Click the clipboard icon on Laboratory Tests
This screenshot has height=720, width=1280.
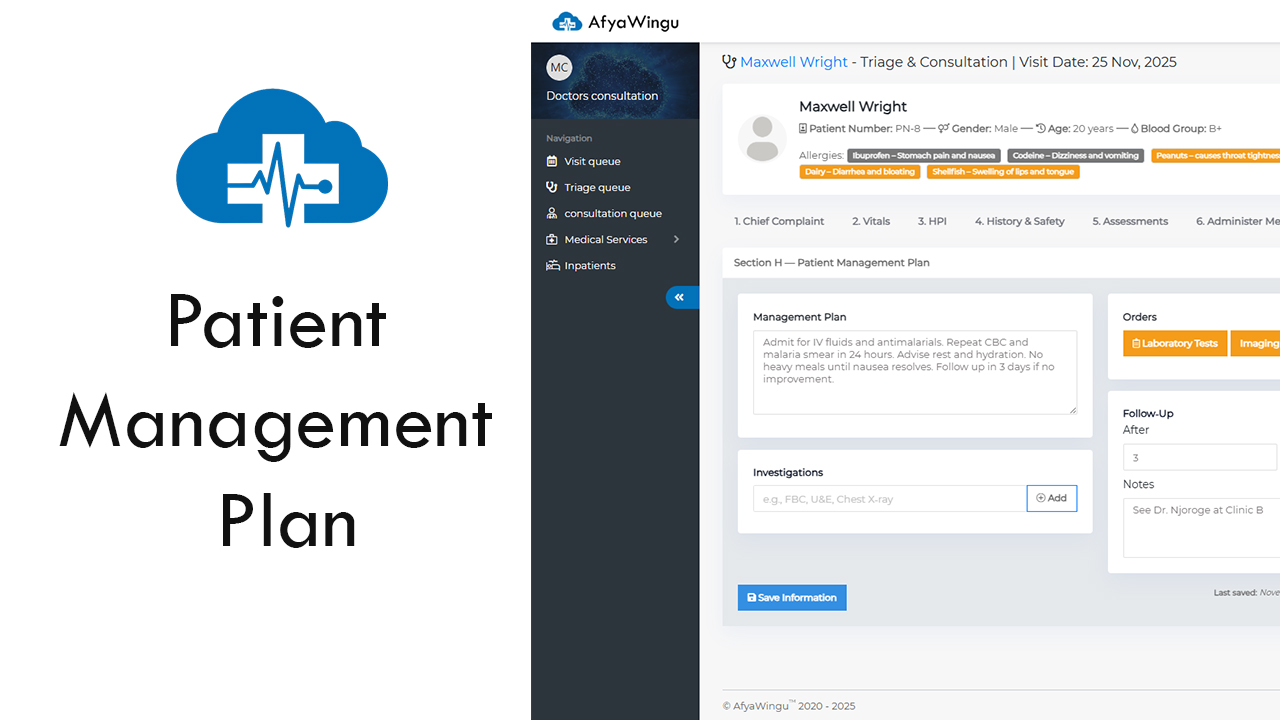pyautogui.click(x=1136, y=343)
